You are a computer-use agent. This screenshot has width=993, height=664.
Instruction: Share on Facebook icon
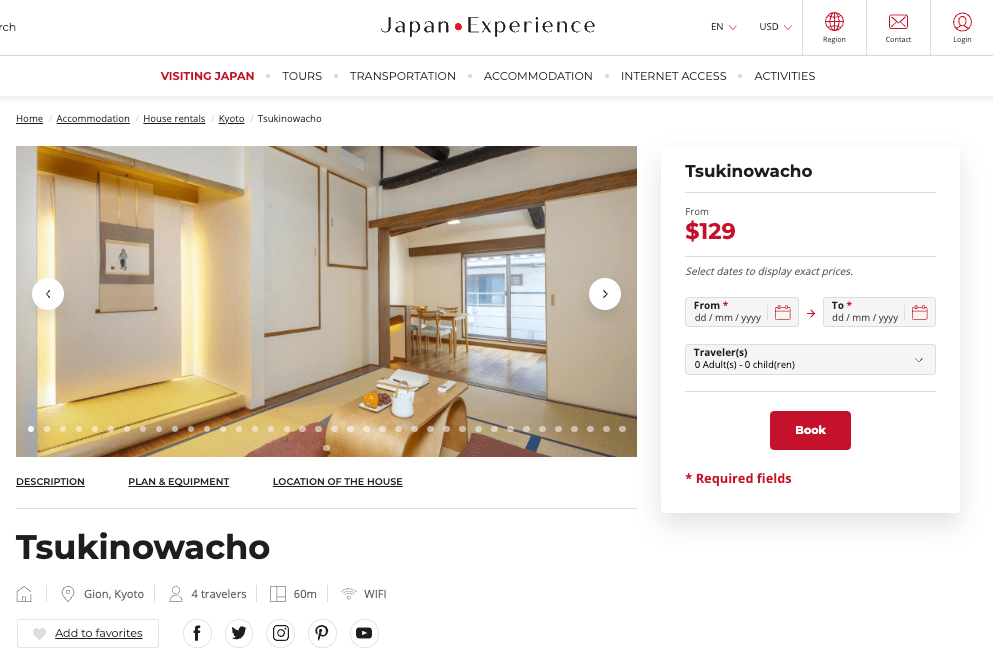197,633
